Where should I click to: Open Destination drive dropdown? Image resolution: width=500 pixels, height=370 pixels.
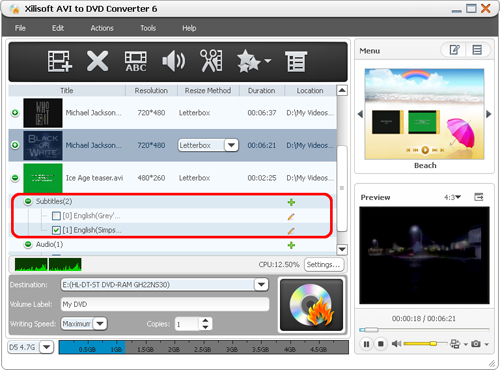tap(261, 285)
